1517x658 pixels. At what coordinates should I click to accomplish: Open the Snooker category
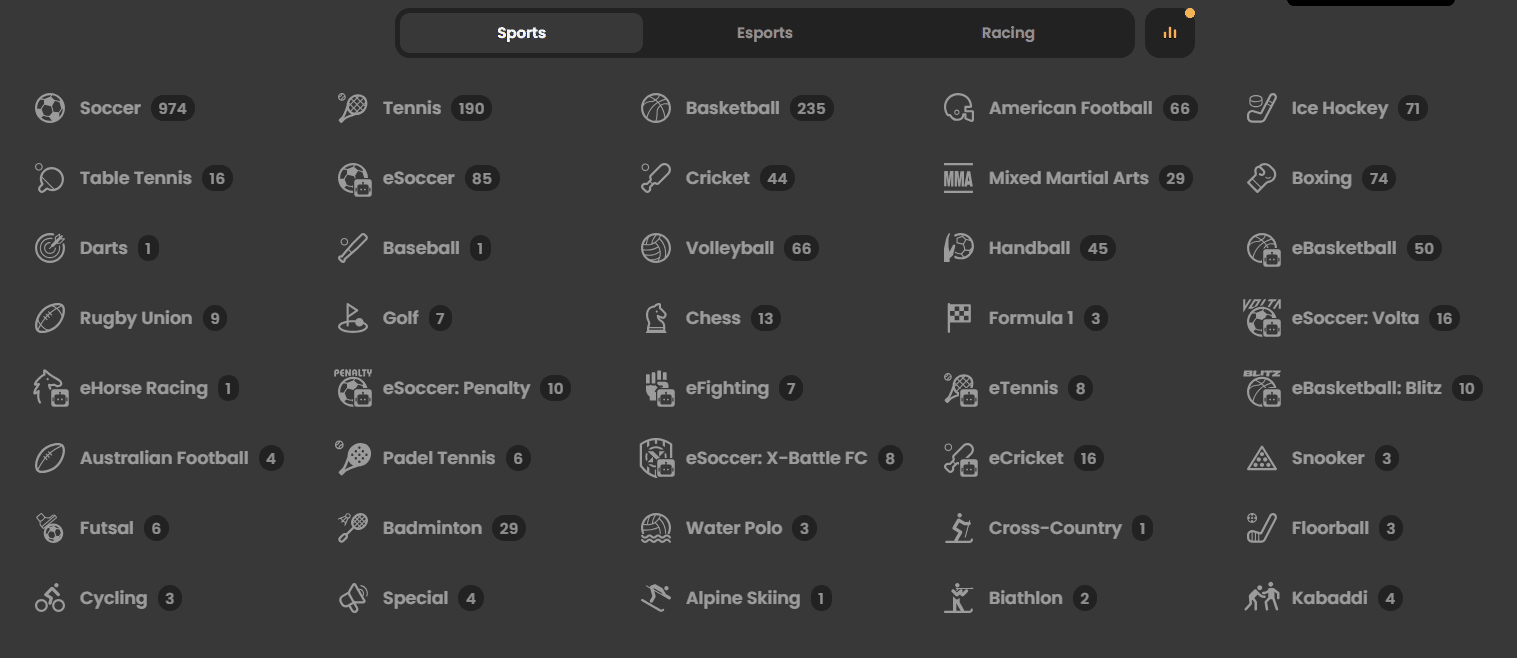coord(1328,457)
